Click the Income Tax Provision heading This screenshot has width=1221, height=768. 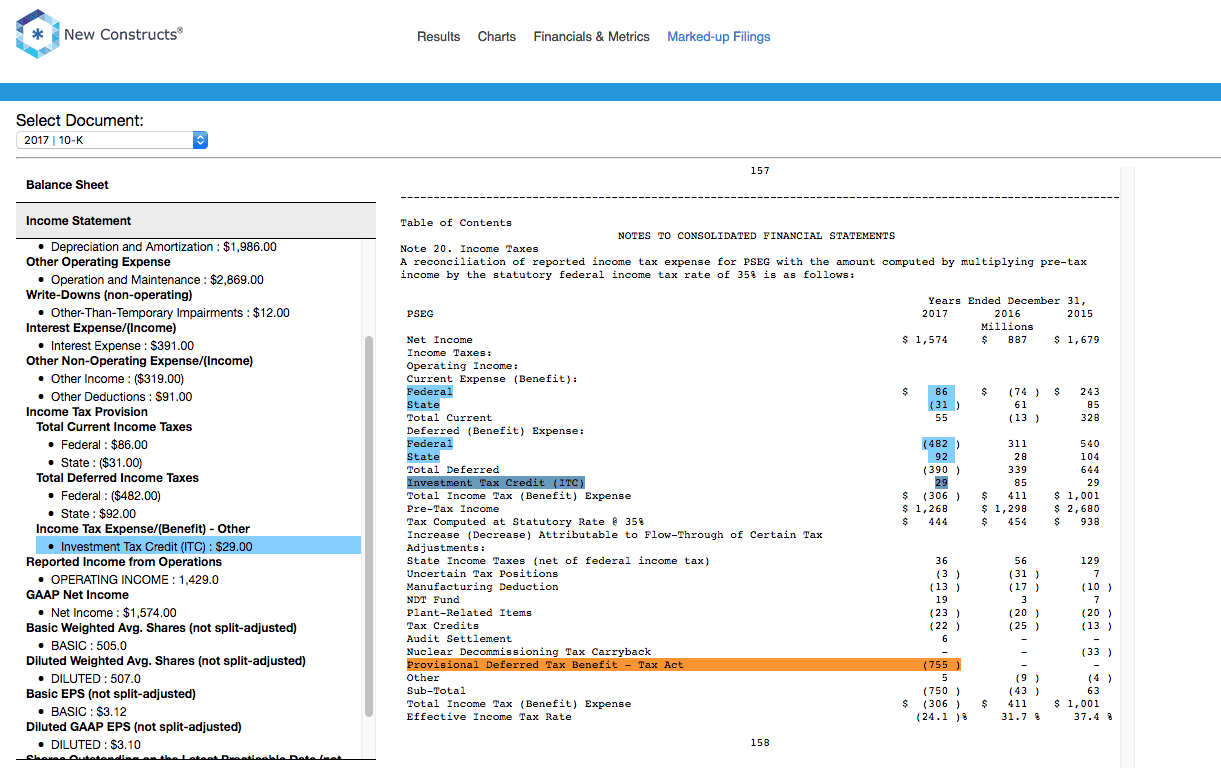pyautogui.click(x=87, y=412)
